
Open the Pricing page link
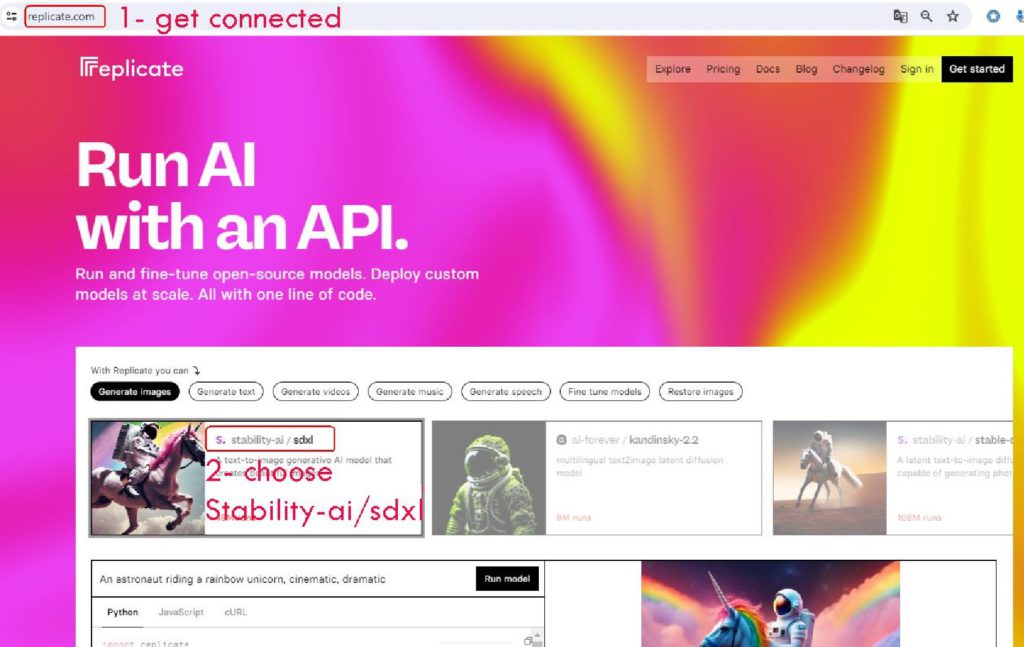tap(723, 69)
